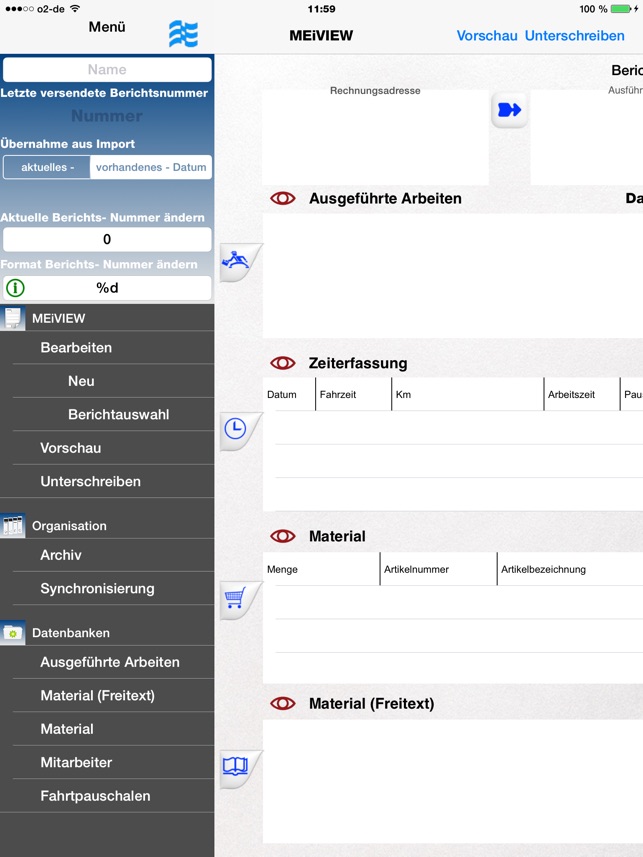Viewport: 643px width, 857px height.
Task: Select the 'aktuelles -' segment
Action: (47, 167)
